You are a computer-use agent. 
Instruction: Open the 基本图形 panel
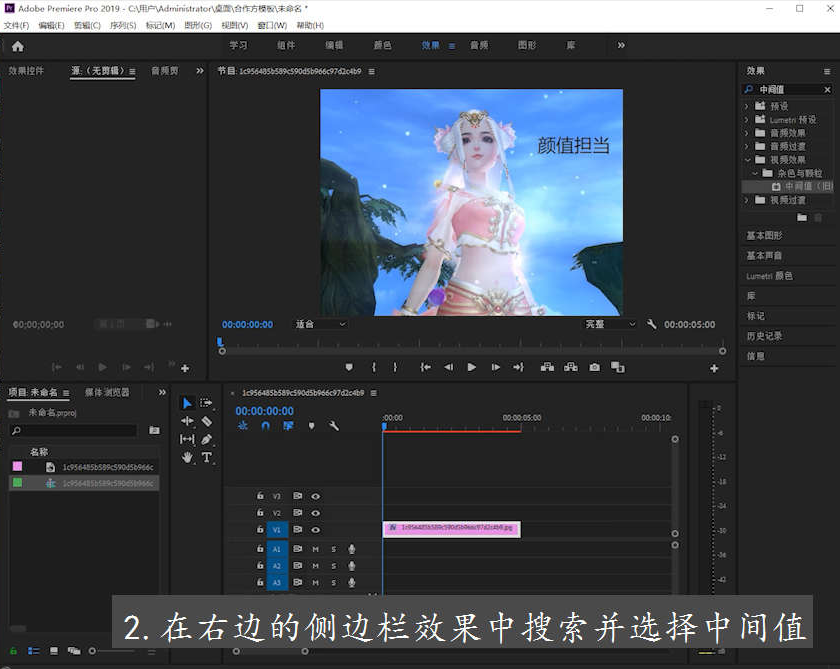click(x=764, y=236)
